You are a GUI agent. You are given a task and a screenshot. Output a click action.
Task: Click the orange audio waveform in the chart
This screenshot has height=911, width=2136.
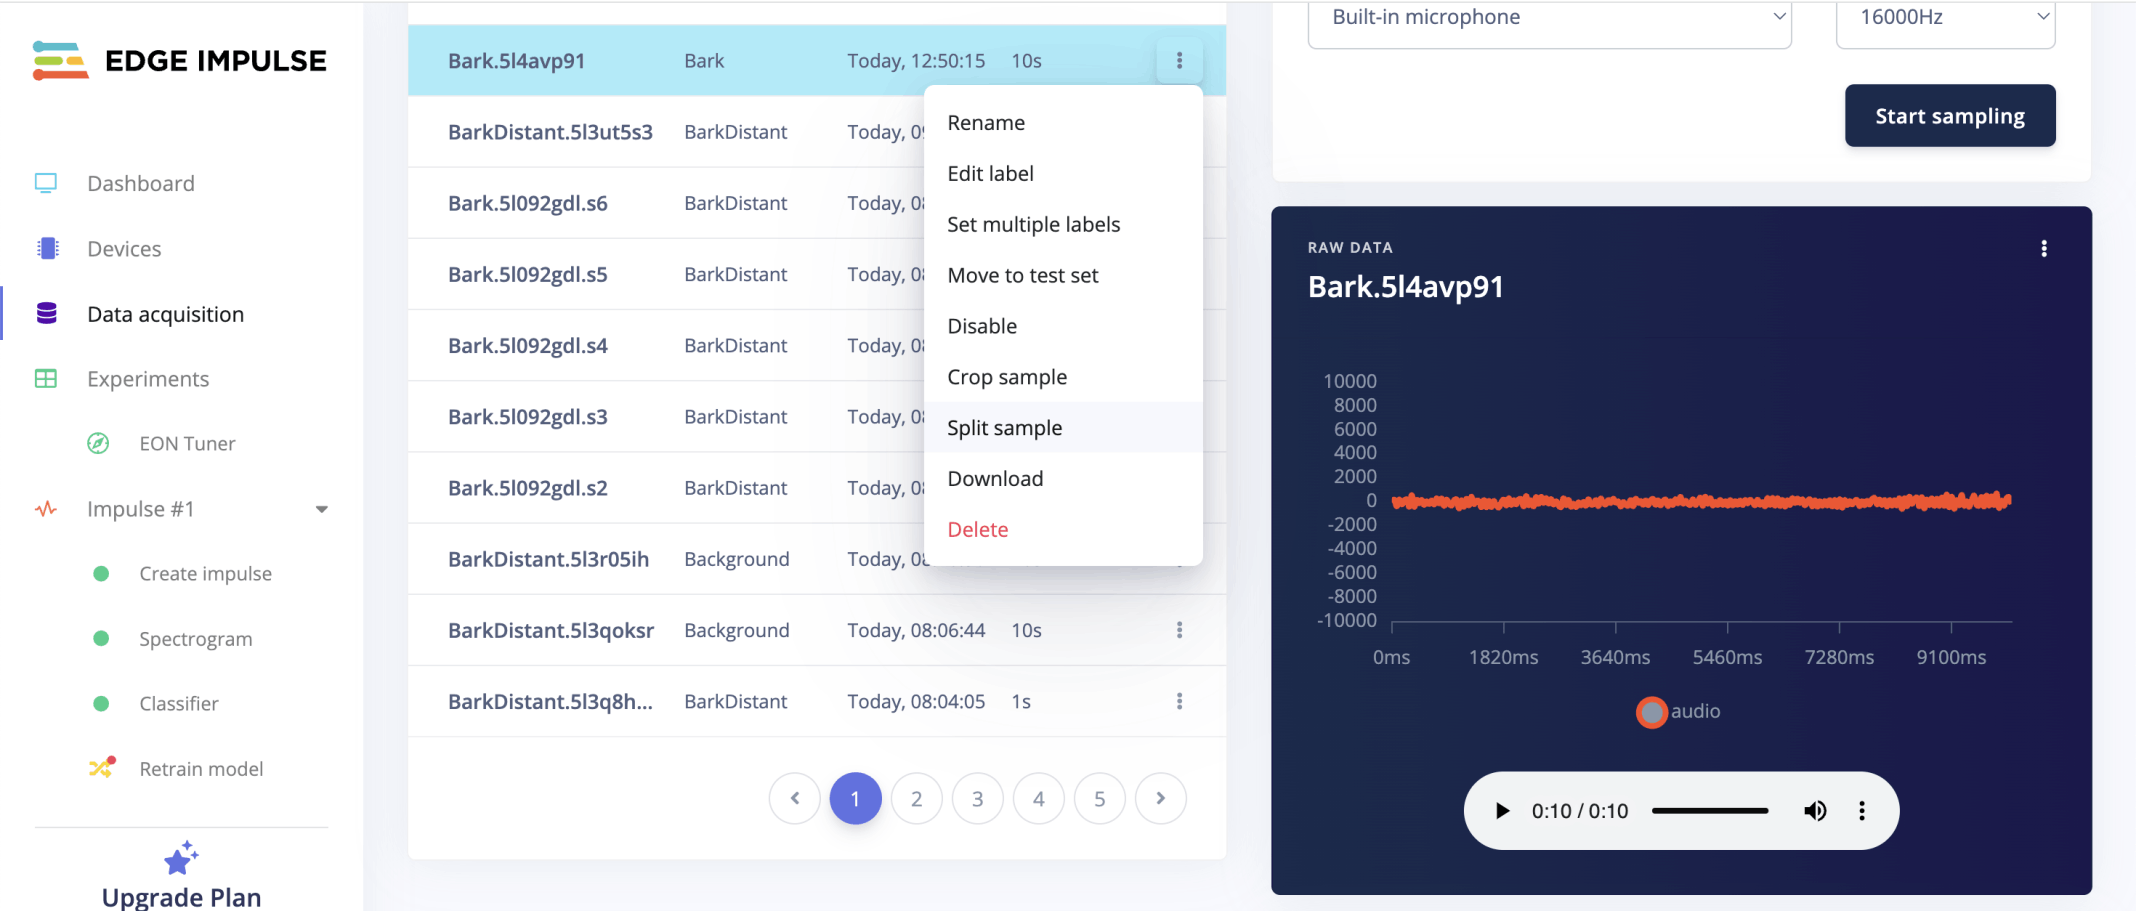[x=1701, y=501]
